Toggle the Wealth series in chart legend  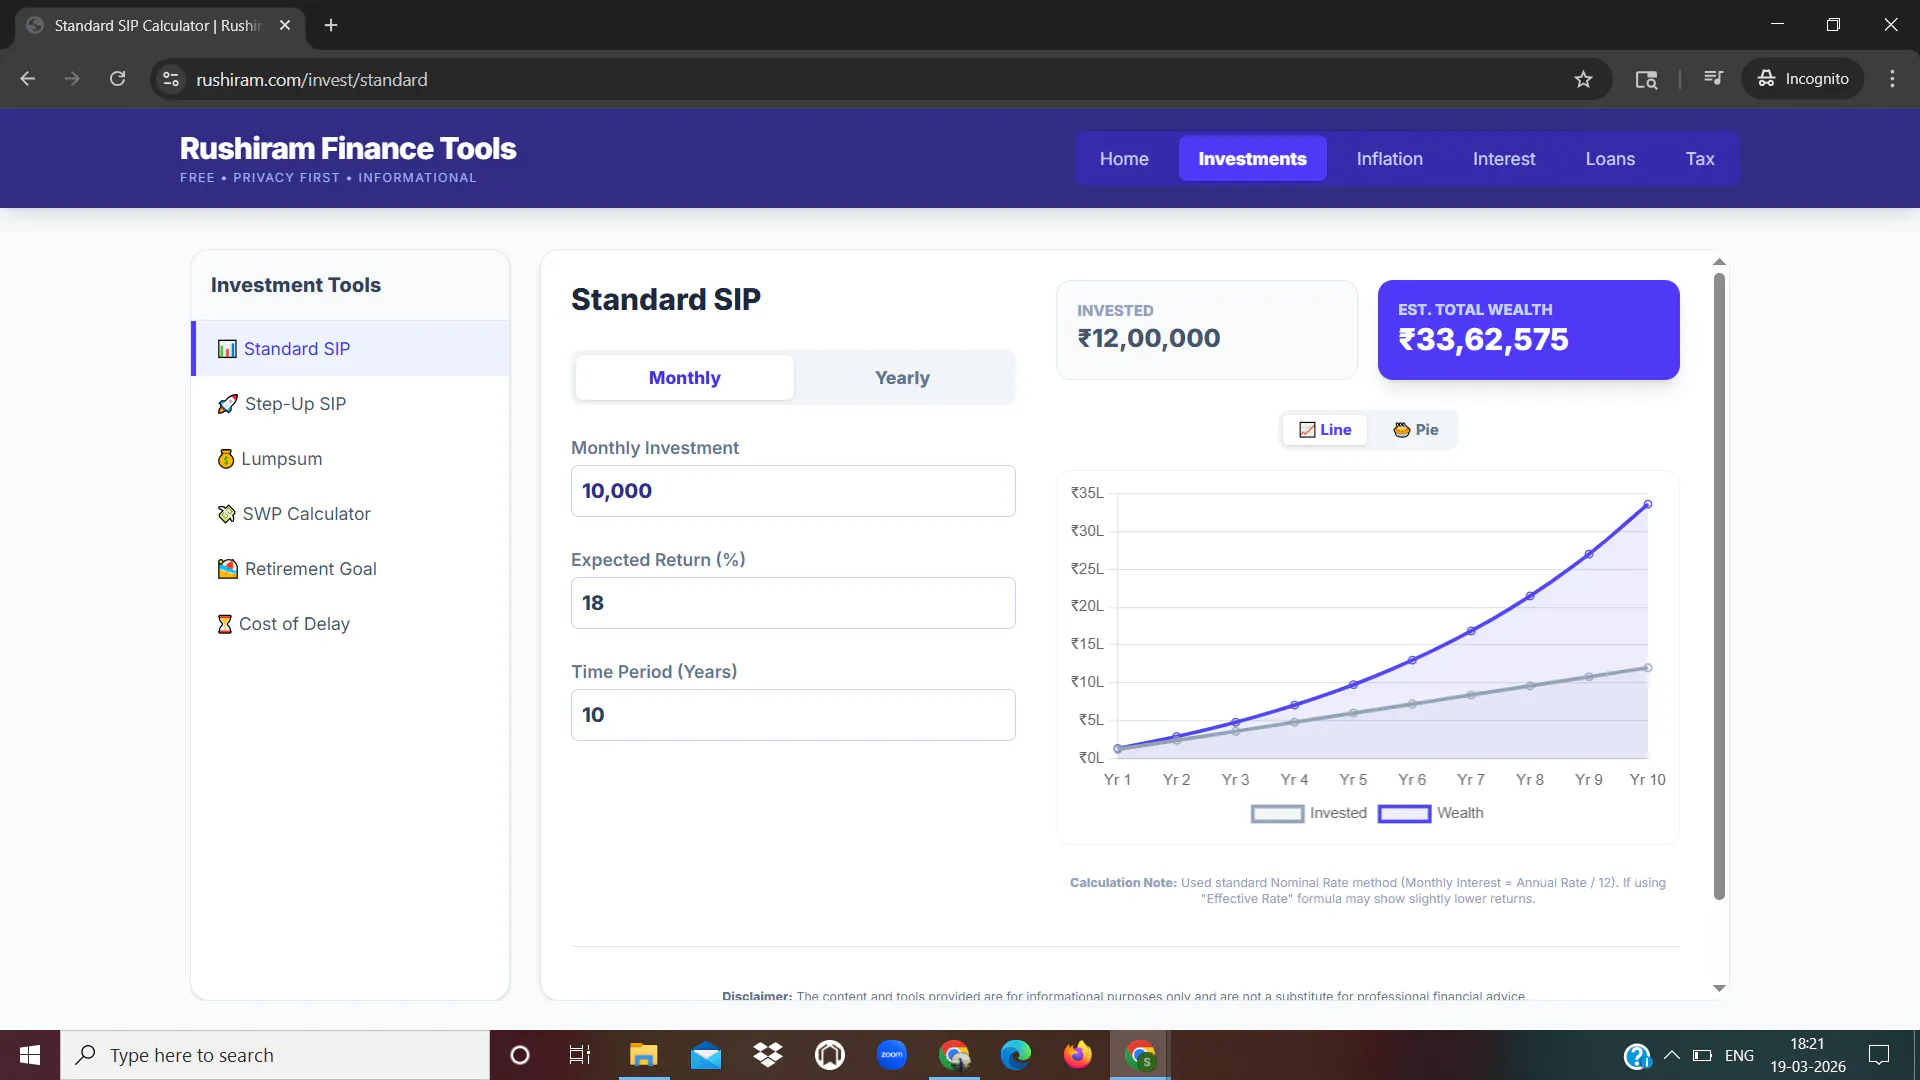pos(1431,813)
